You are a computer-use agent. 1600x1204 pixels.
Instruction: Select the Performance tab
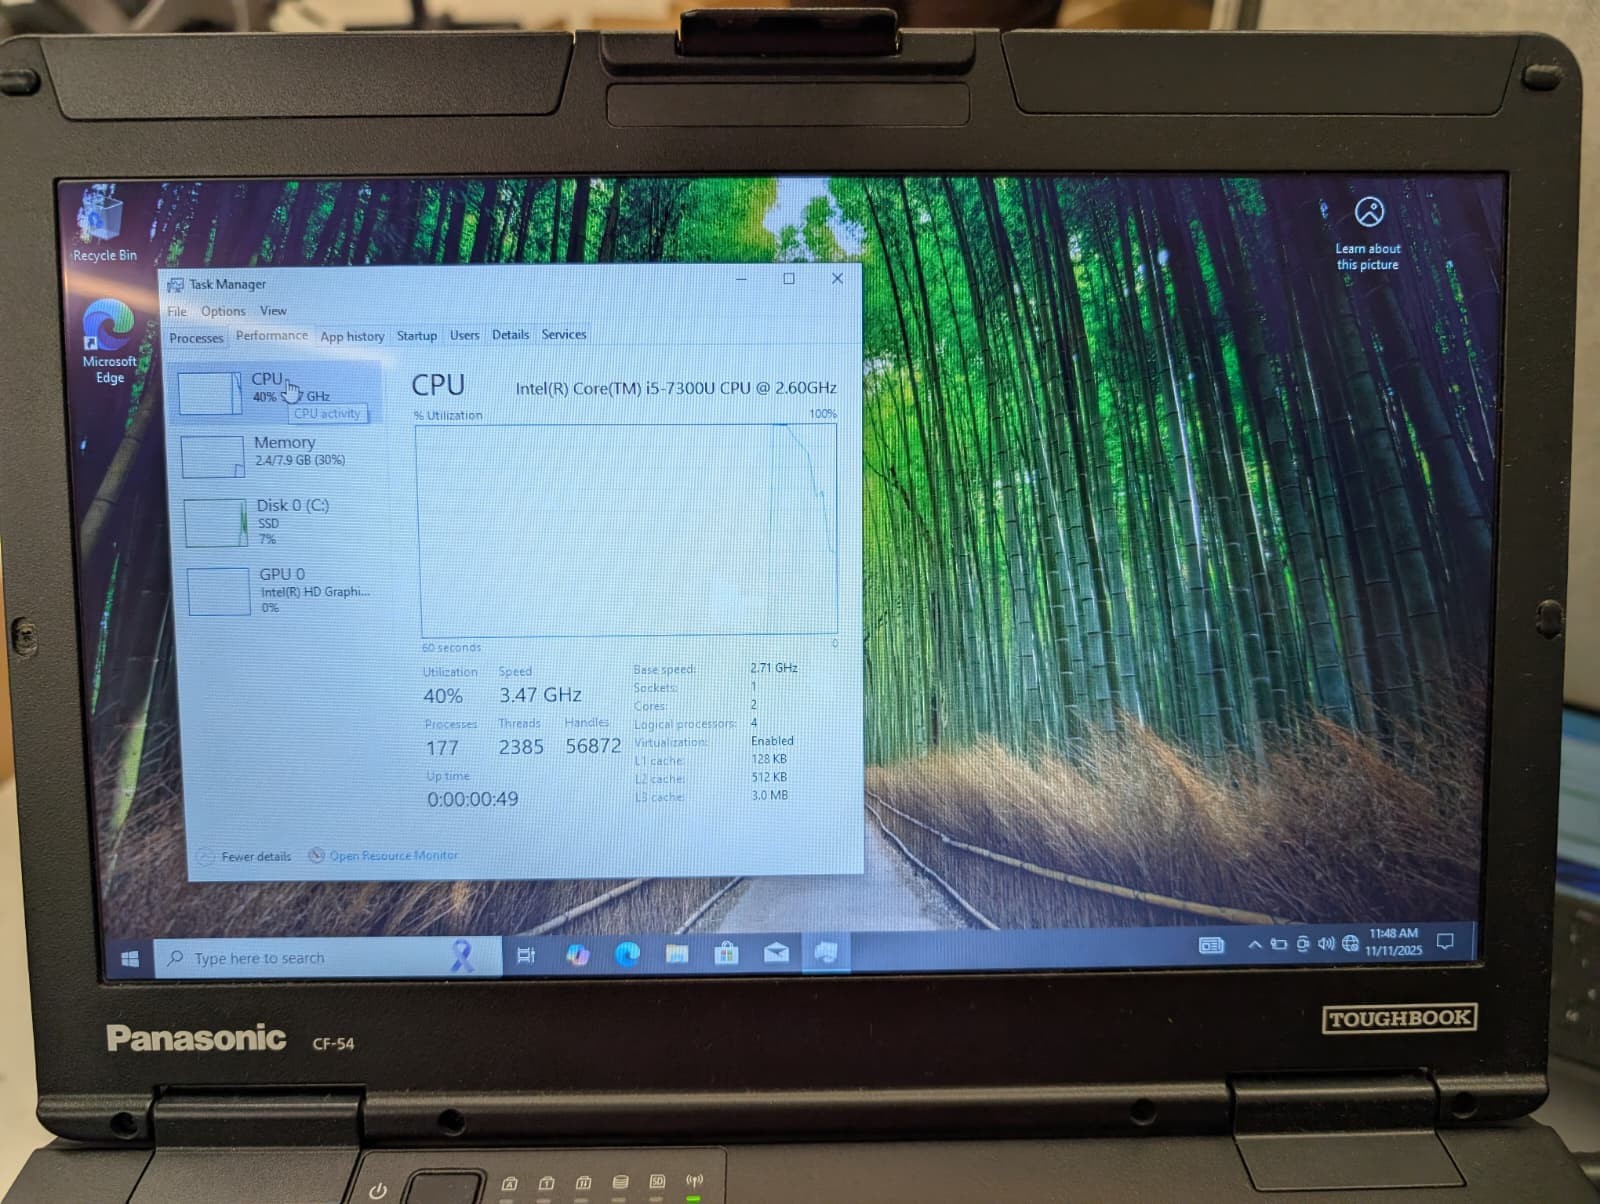271,336
